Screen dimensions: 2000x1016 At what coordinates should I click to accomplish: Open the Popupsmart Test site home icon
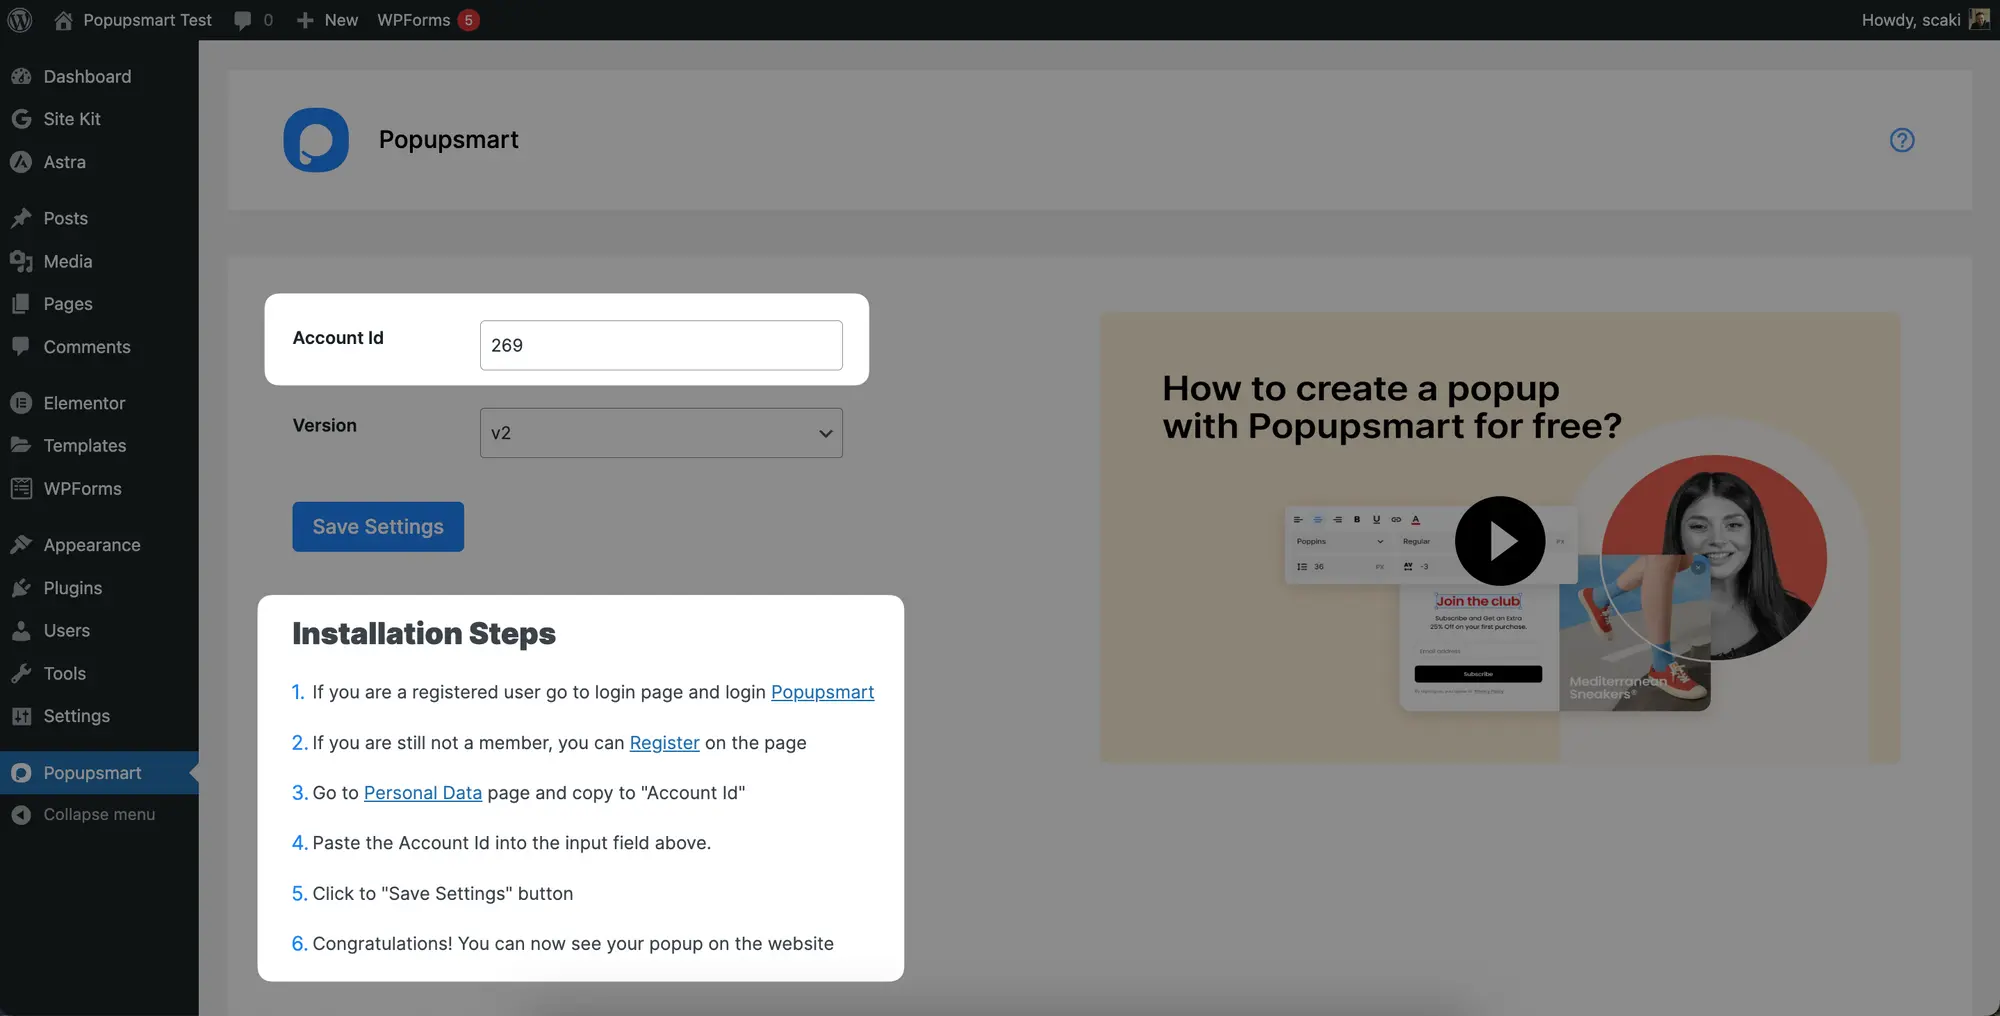63,20
